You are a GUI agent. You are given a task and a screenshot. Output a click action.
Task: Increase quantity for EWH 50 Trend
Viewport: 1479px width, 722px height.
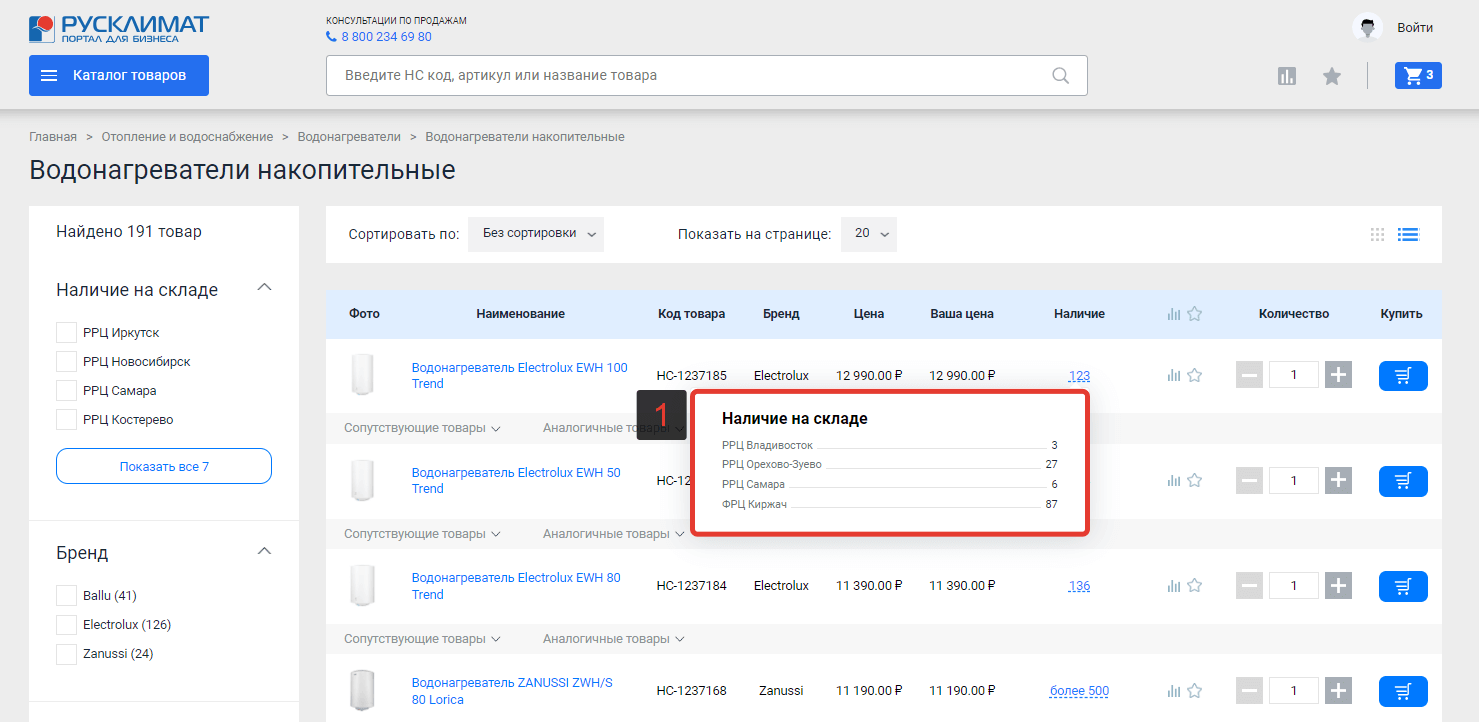pyautogui.click(x=1339, y=481)
